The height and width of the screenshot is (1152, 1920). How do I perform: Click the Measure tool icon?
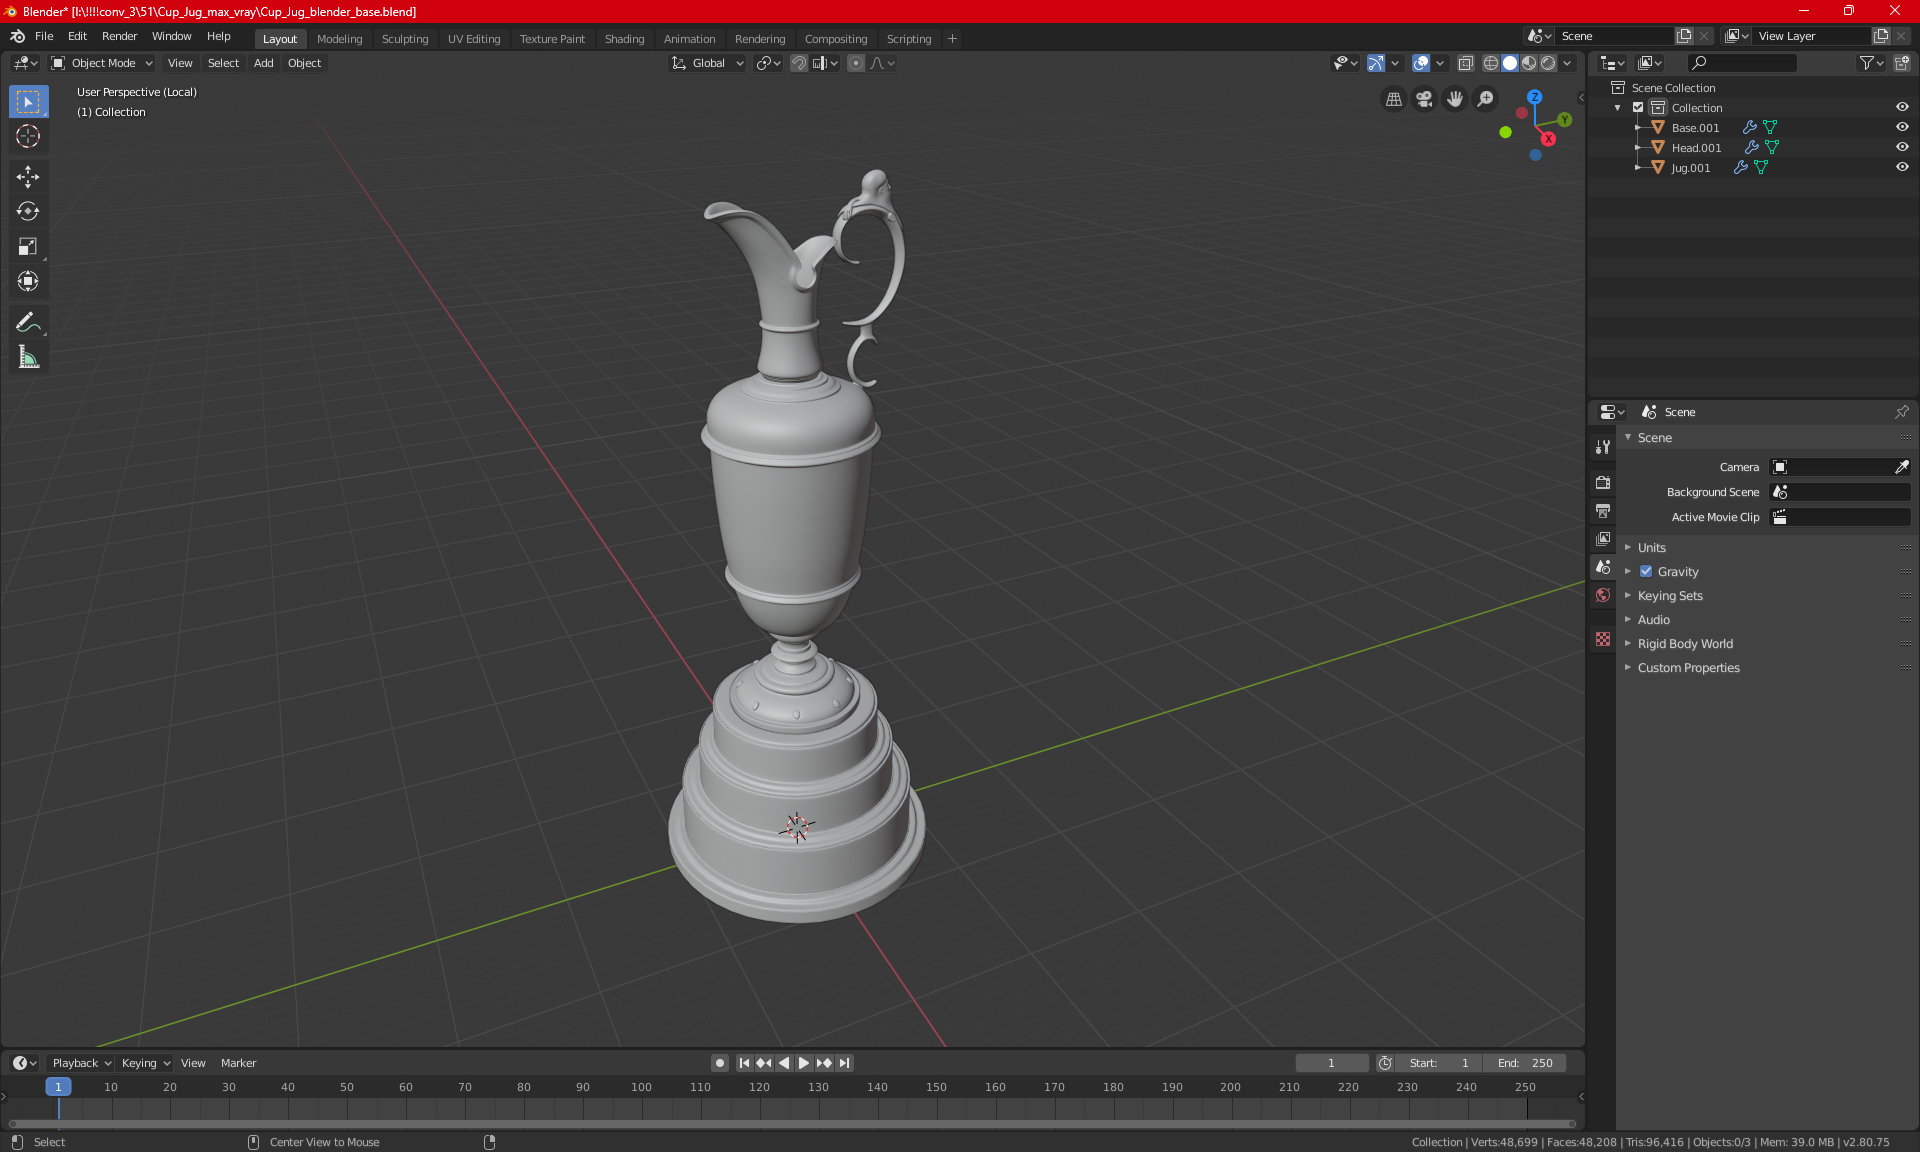coord(27,357)
